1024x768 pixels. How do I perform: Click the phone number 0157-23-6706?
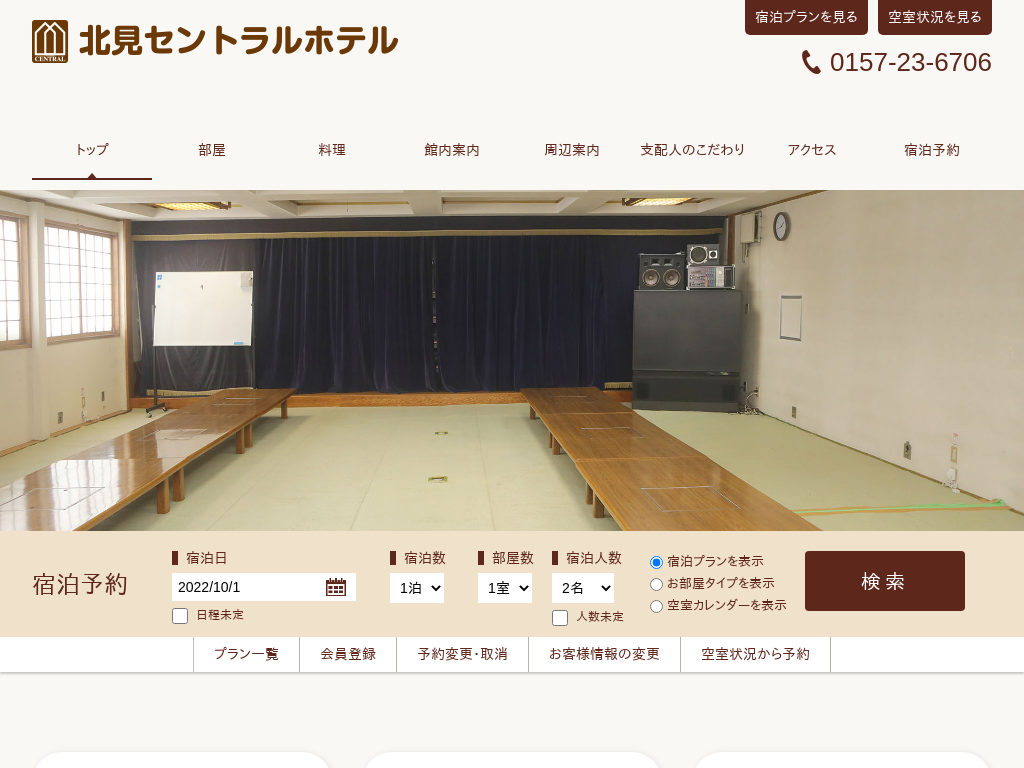910,63
